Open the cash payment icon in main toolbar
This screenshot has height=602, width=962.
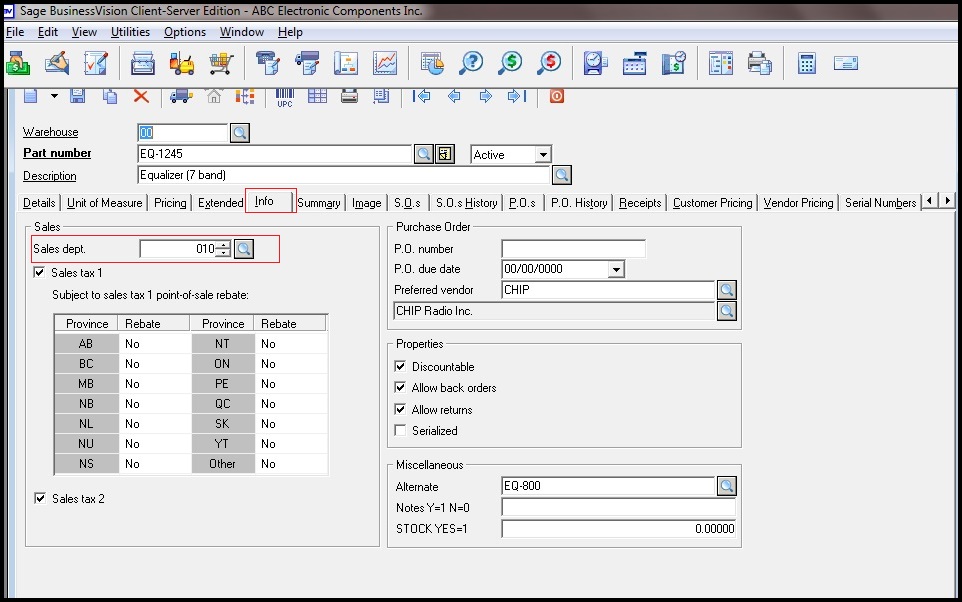18,63
